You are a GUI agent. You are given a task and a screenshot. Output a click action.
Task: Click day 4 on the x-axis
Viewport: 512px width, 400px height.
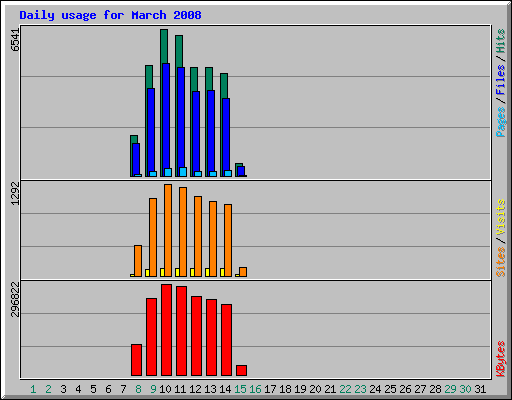(78, 389)
